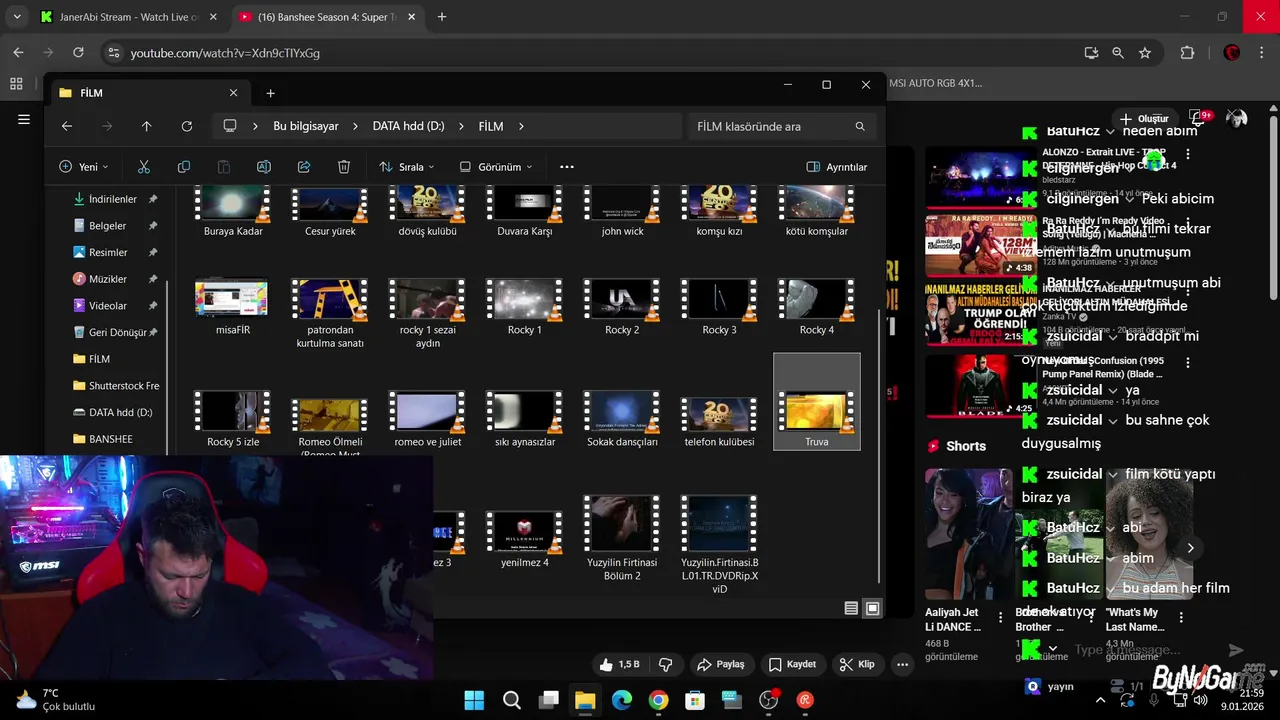The width and height of the screenshot is (1280, 720).
Task: Open YouTube video more actions menu
Action: [x=903, y=664]
